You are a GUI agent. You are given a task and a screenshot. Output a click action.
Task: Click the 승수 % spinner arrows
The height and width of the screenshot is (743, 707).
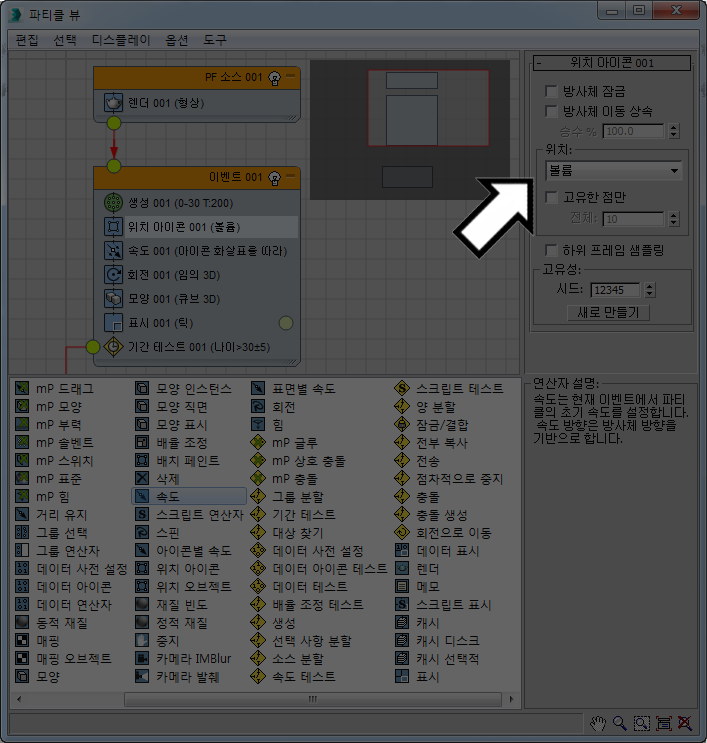pyautogui.click(x=674, y=131)
